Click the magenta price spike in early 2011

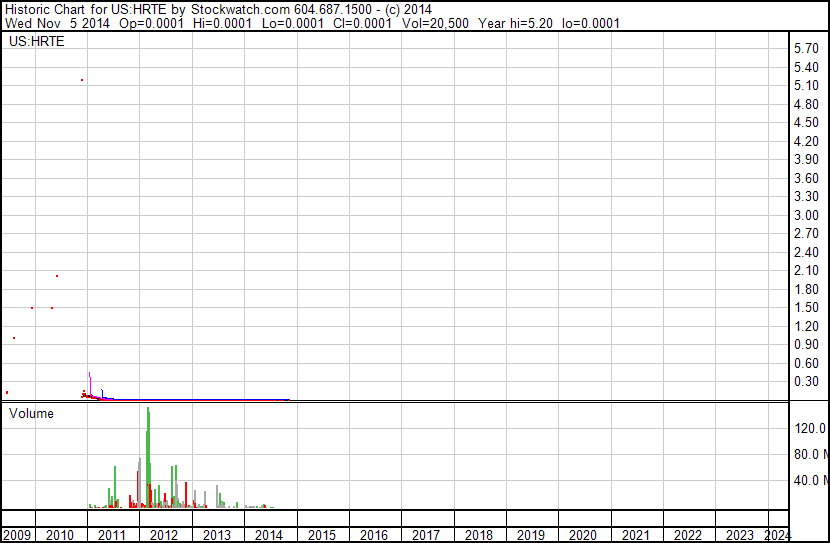pyautogui.click(x=90, y=384)
